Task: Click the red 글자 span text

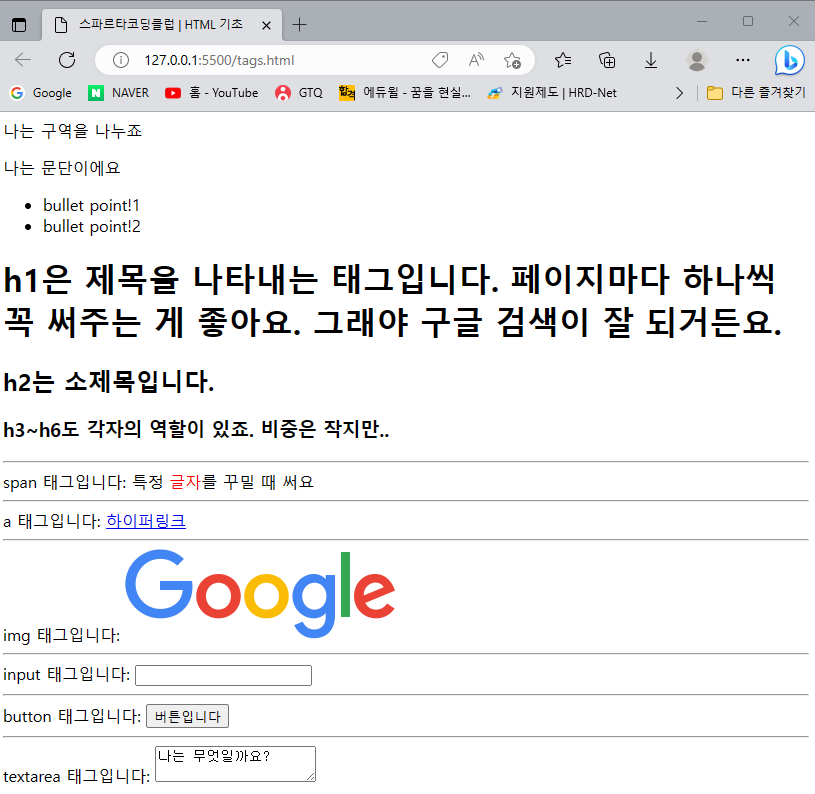Action: pos(185,482)
